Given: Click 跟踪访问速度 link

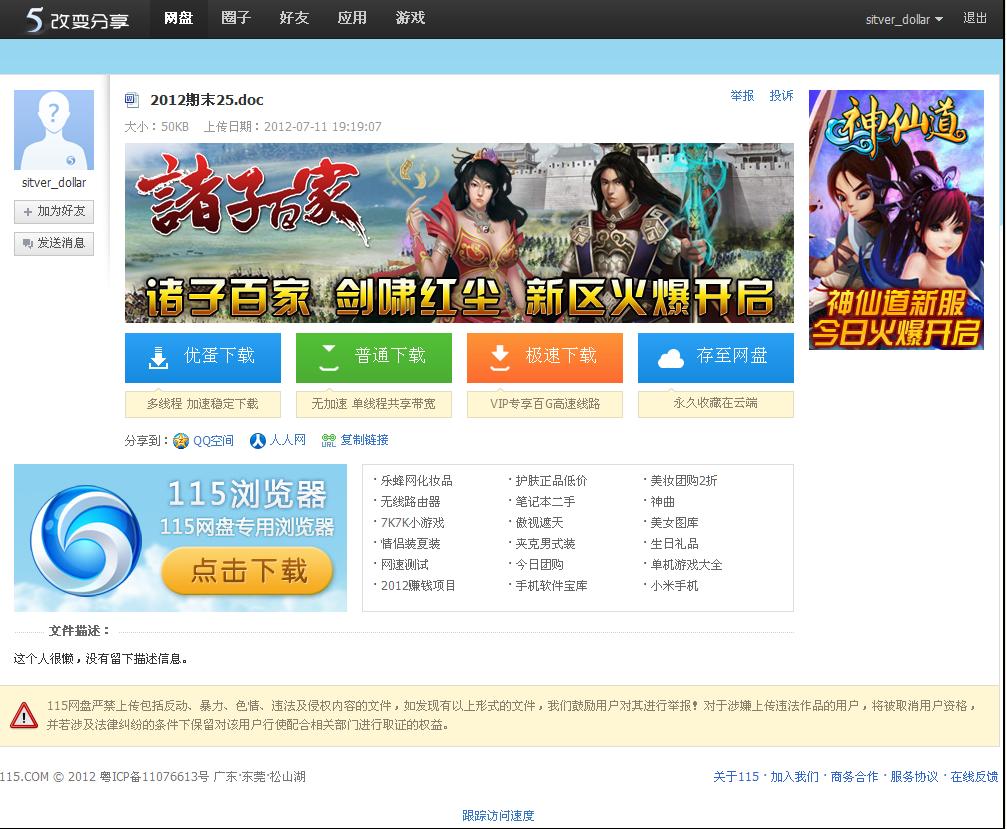Looking at the screenshot, I should coord(498,816).
